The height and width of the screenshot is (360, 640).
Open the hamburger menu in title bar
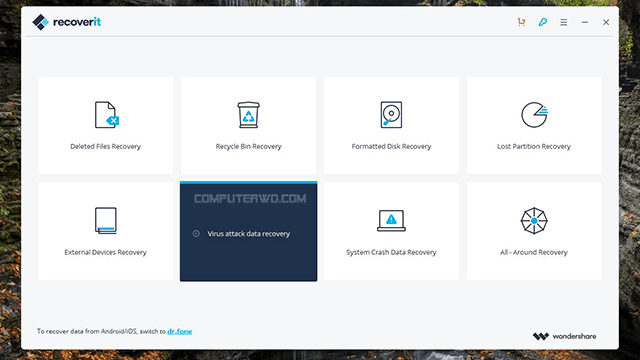(564, 22)
